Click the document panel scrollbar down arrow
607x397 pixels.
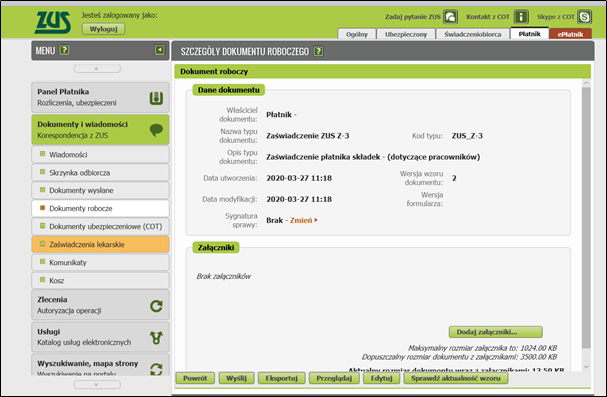click(x=586, y=366)
